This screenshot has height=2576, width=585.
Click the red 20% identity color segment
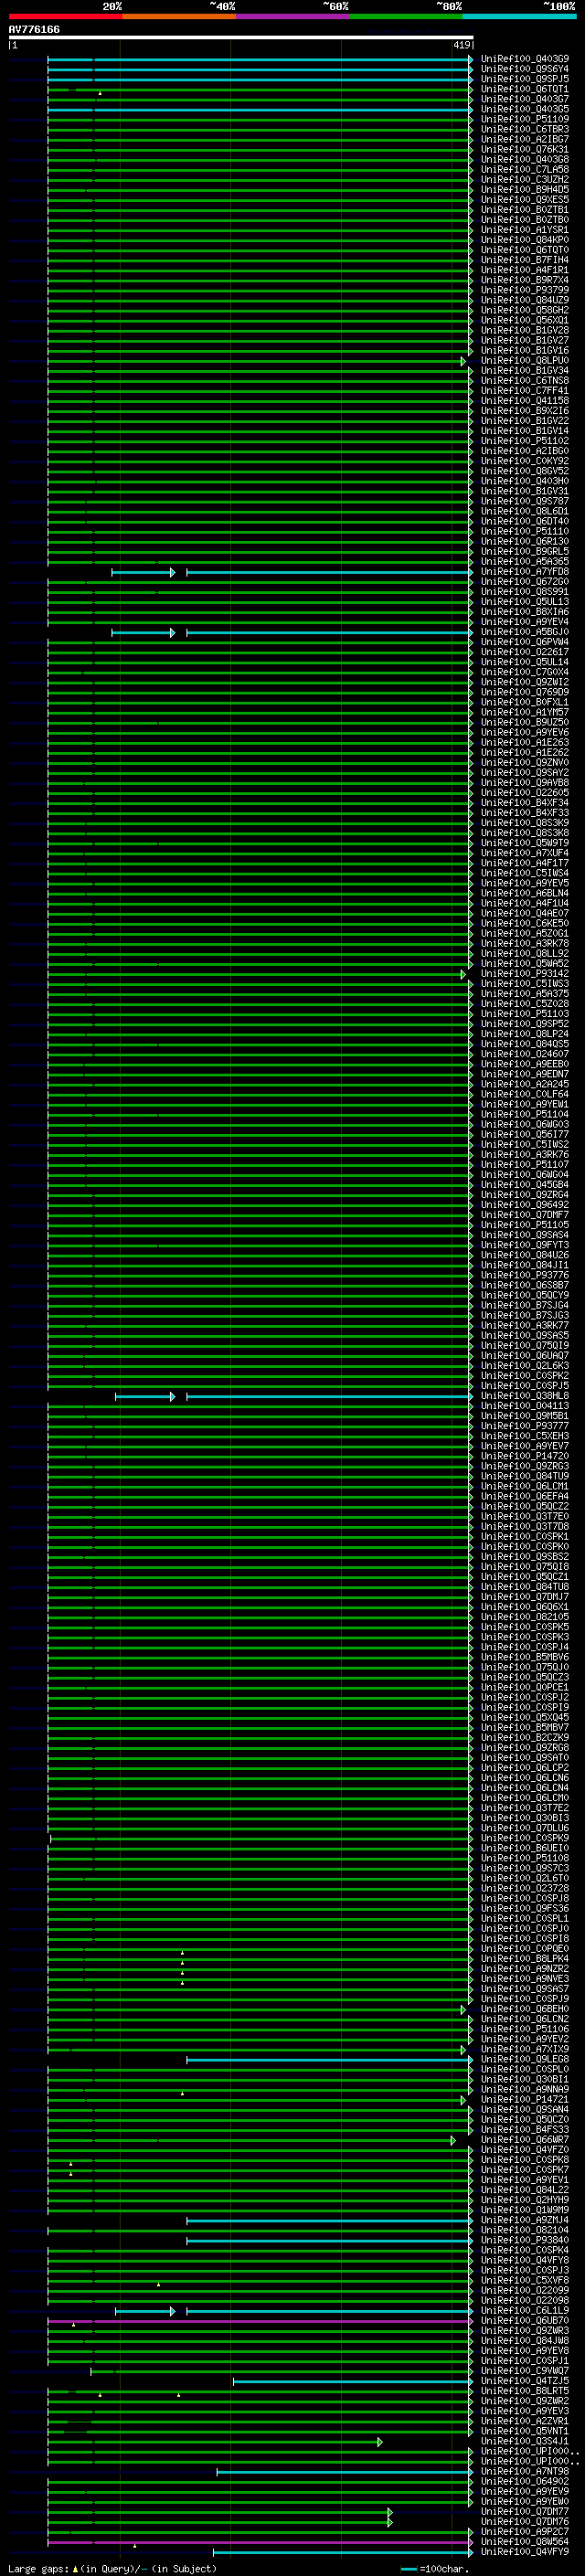[65, 16]
